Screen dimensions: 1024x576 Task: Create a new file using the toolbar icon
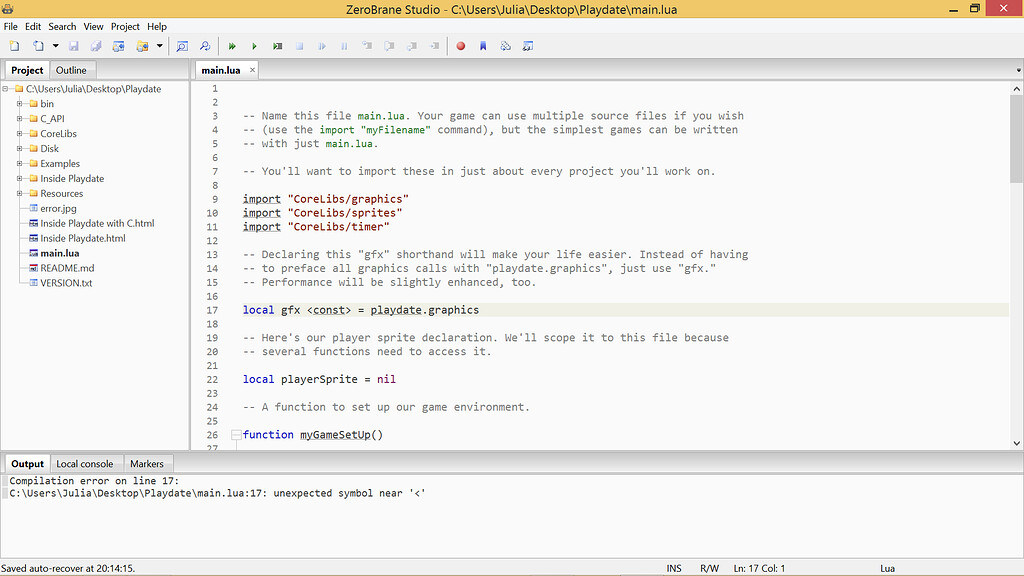15,46
